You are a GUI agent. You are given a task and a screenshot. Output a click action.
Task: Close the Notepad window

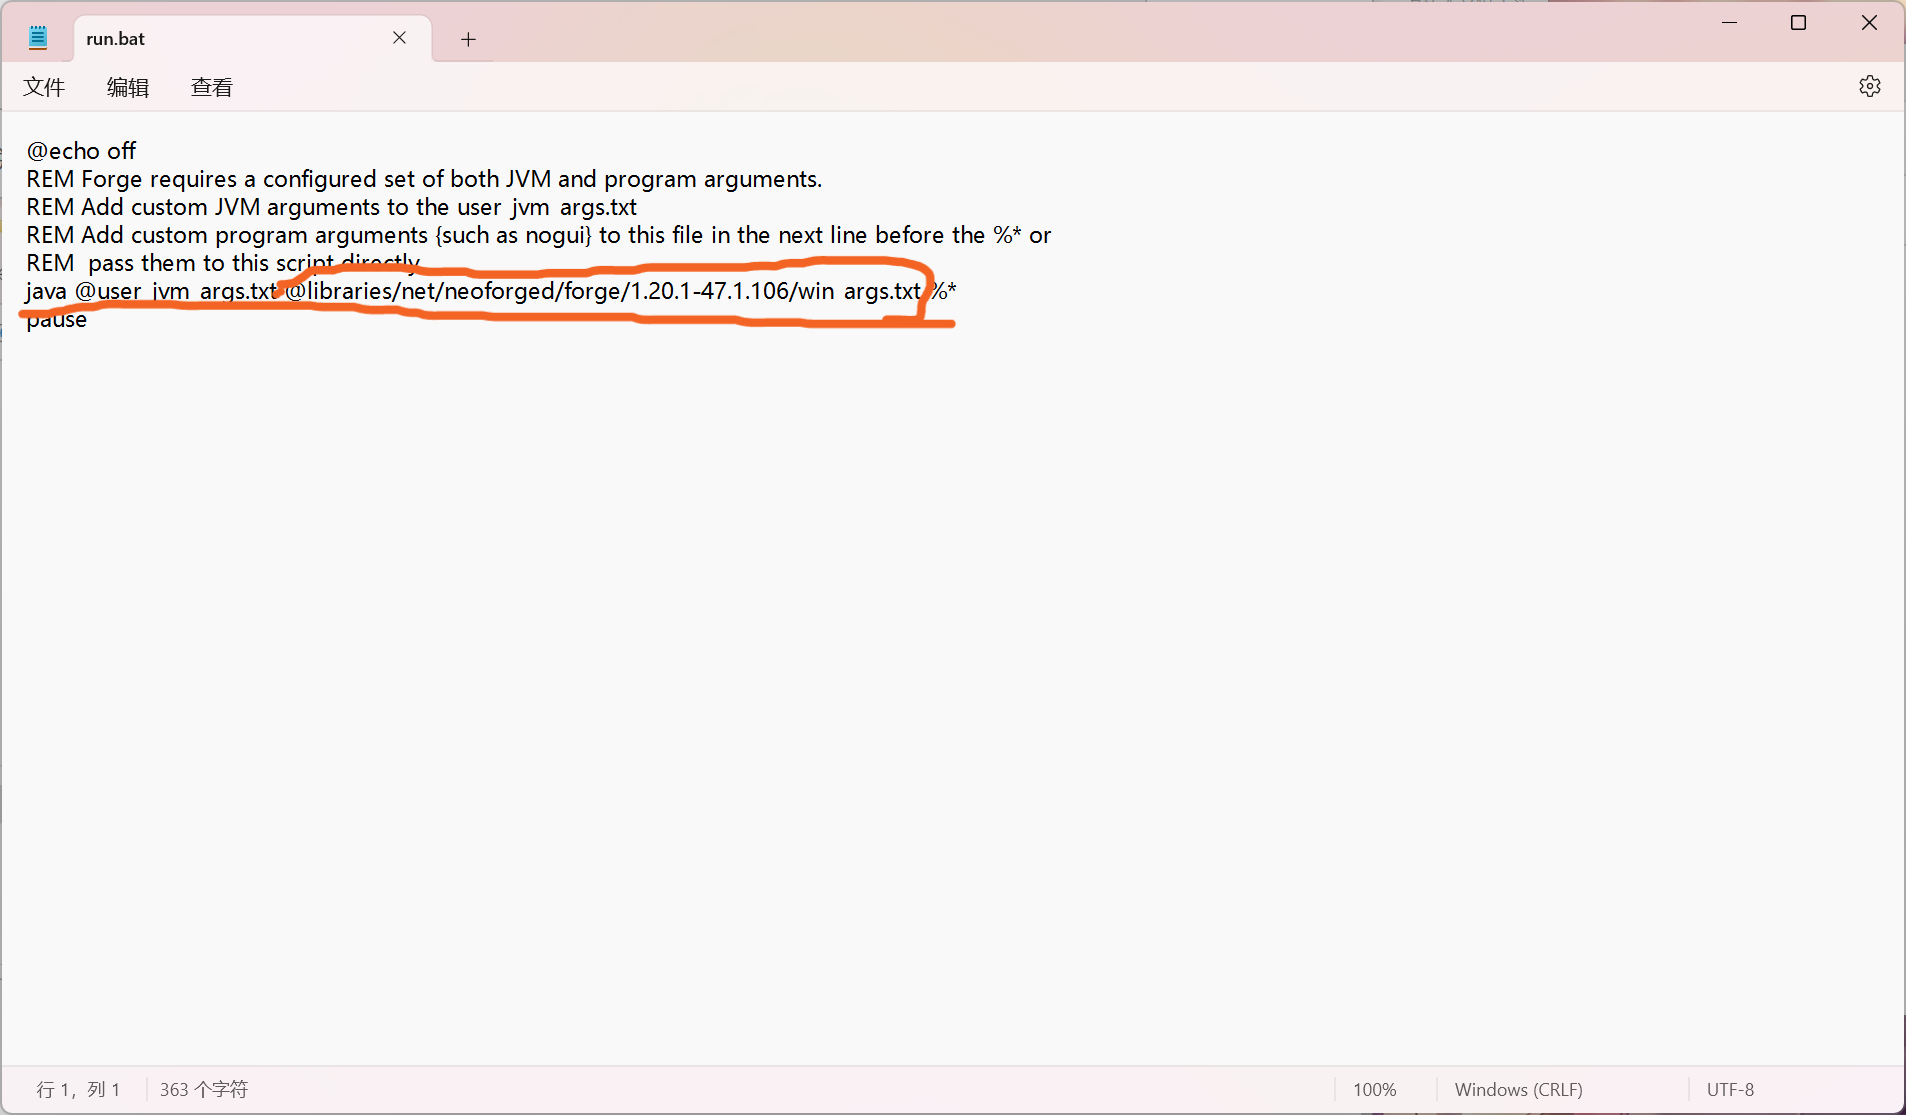click(x=1868, y=23)
